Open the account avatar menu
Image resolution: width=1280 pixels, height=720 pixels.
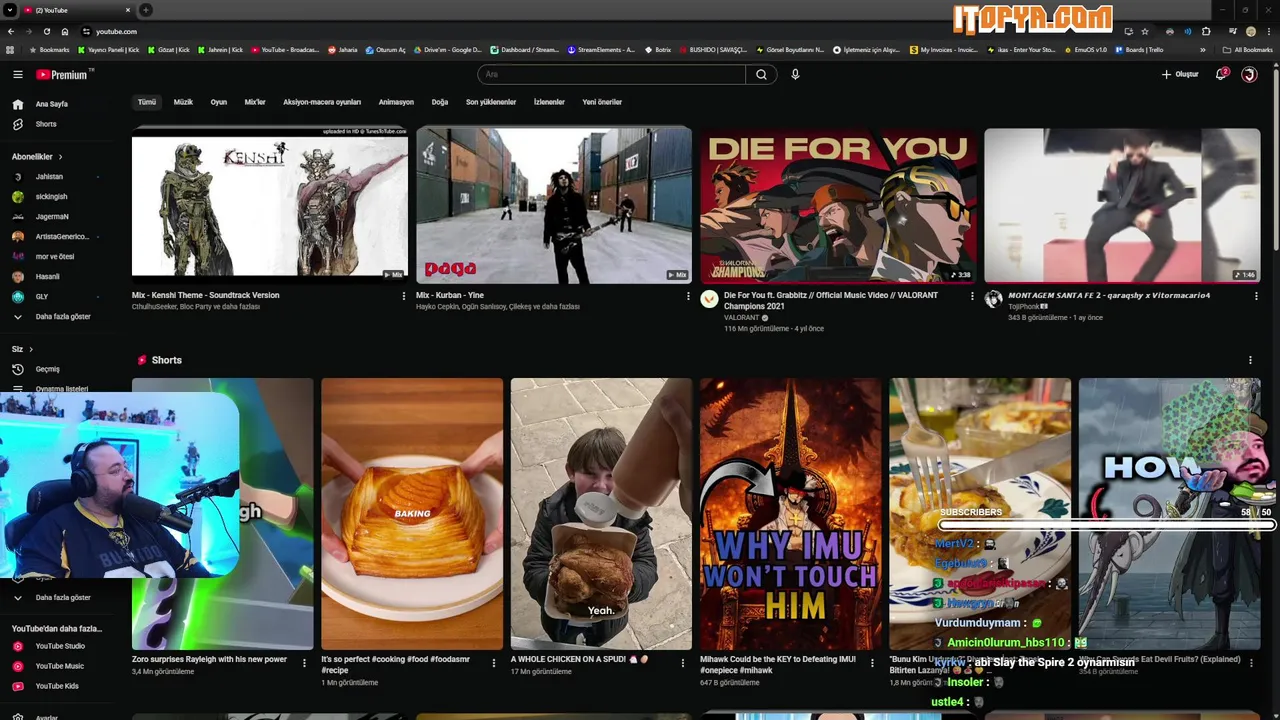tap(1249, 74)
